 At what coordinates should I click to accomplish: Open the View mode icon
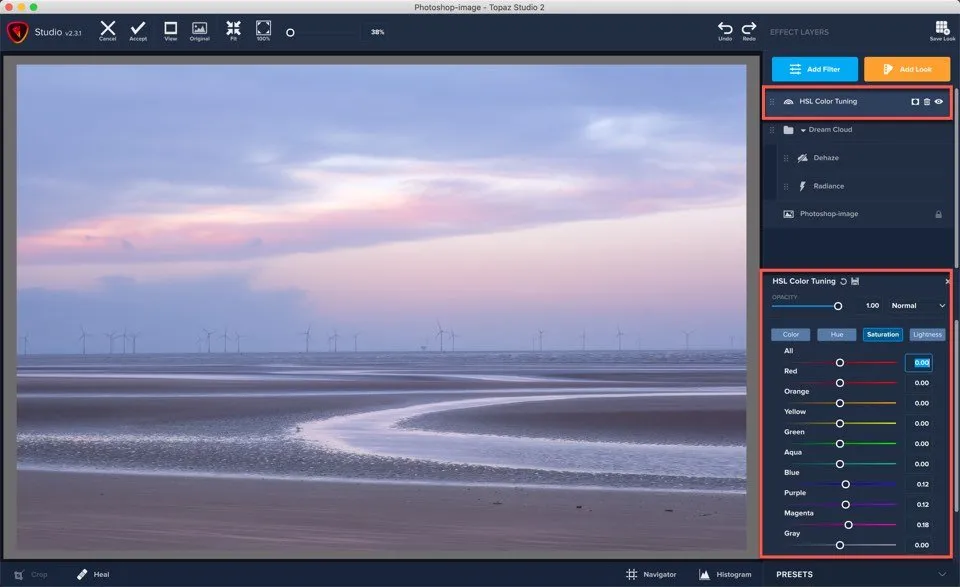[x=171, y=28]
